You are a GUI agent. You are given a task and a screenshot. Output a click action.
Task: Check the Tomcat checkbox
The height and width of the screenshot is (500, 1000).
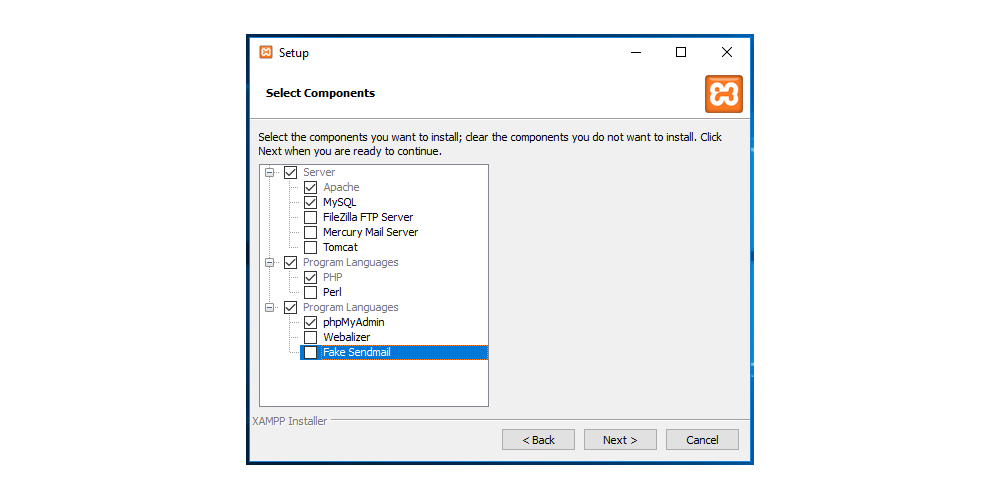point(311,247)
